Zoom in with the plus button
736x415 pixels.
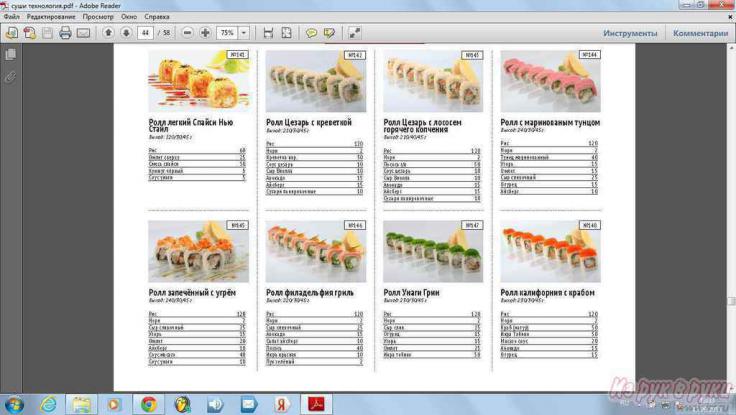(205, 33)
